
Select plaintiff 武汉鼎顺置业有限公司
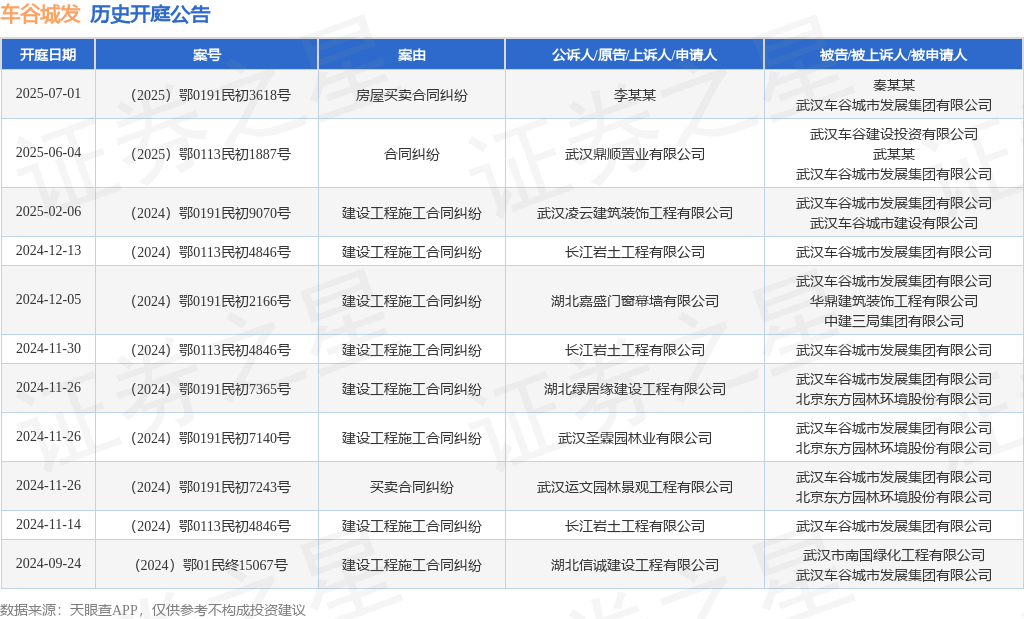(634, 154)
